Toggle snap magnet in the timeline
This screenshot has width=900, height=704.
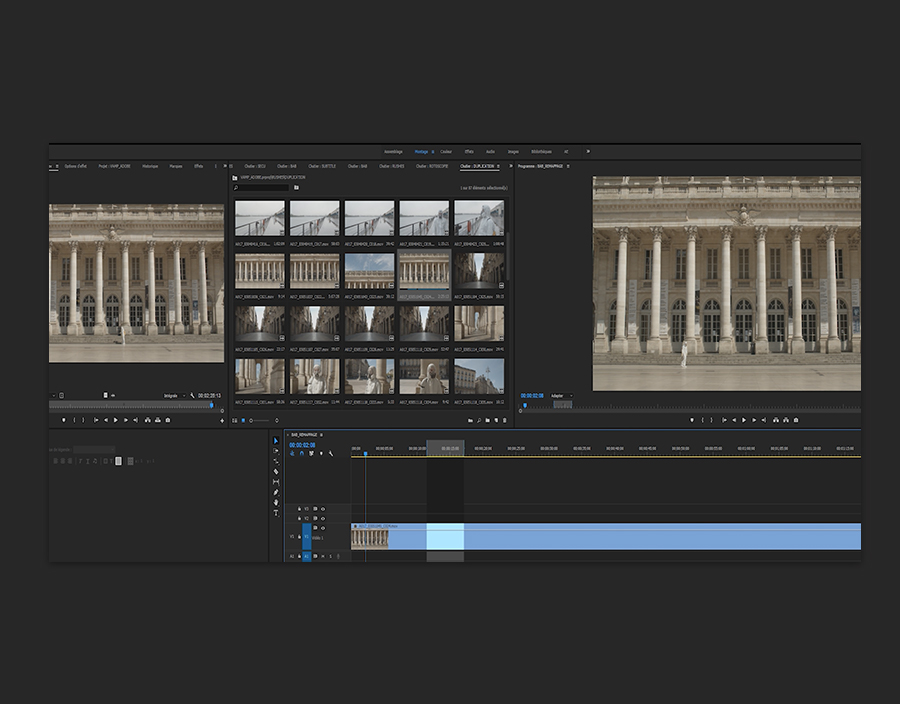[301, 454]
